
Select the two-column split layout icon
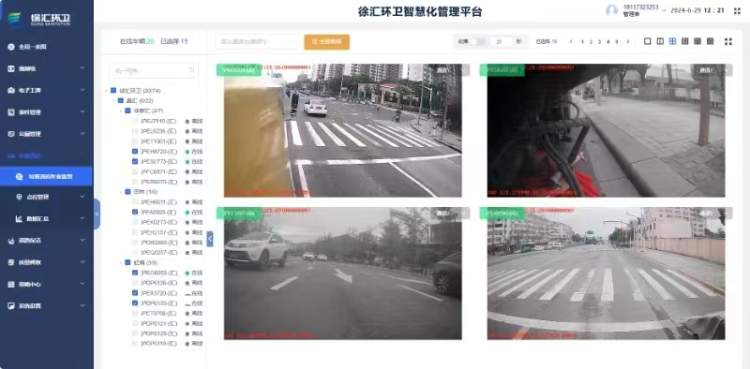click(660, 42)
